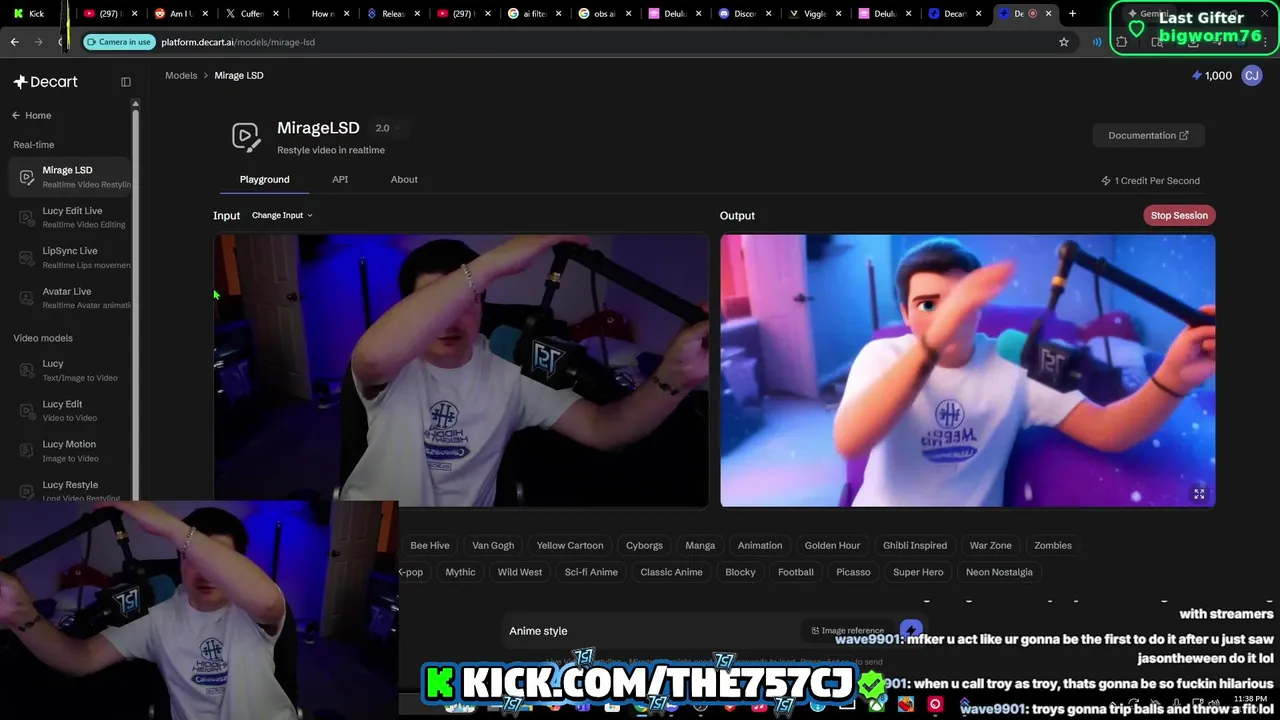Viewport: 1280px width, 720px height.
Task: Open a new browser tab with plus
Action: pyautogui.click(x=1072, y=13)
